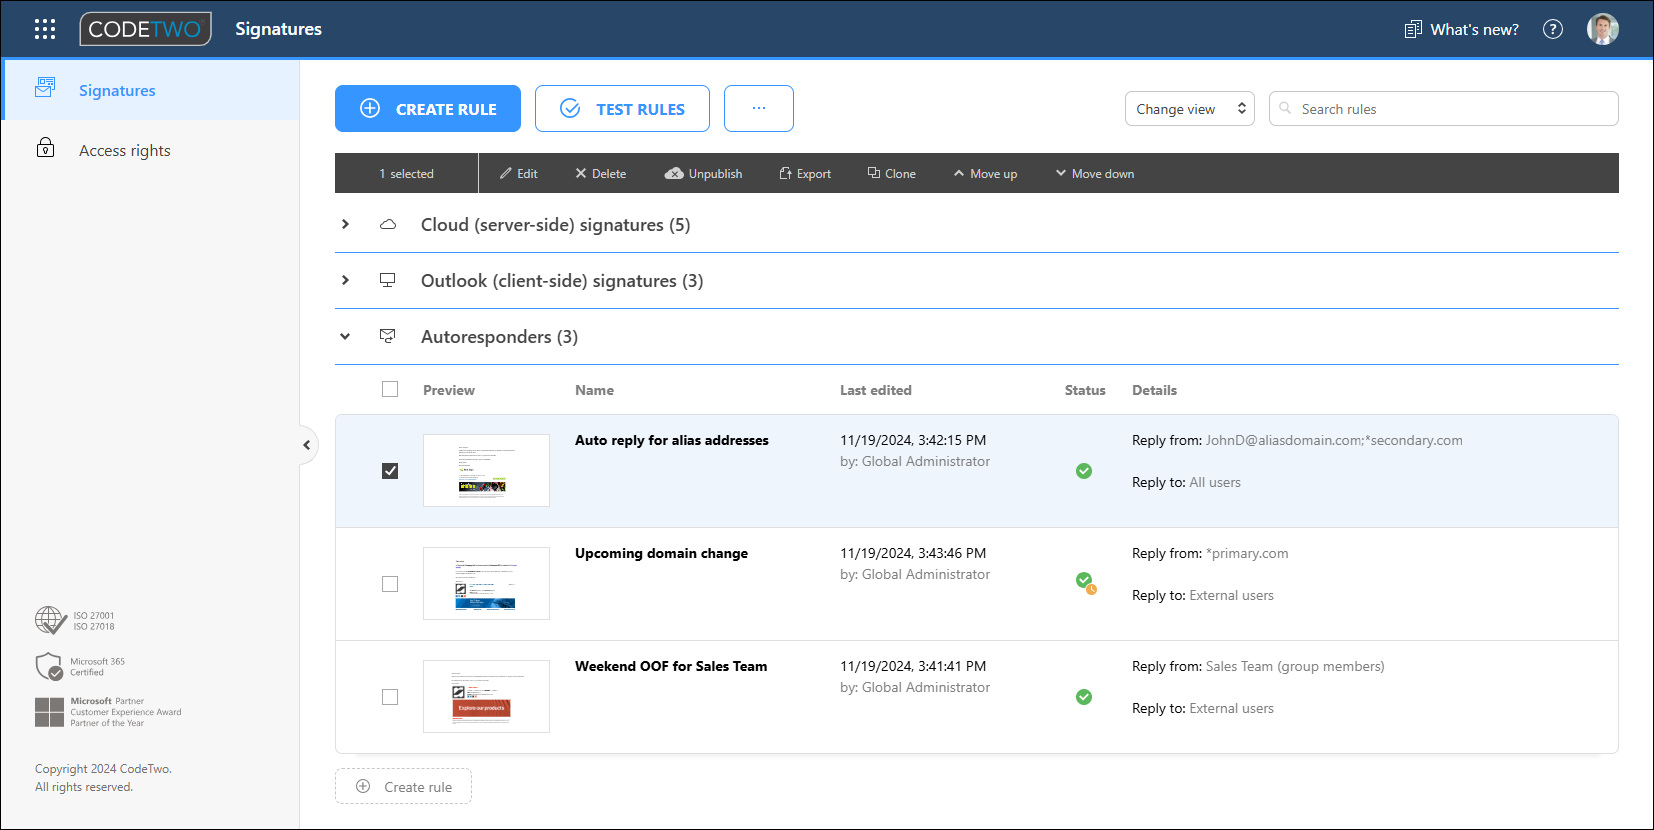Click the blue CREATE RULE button
Viewport: 1654px width, 830px height.
click(x=428, y=109)
